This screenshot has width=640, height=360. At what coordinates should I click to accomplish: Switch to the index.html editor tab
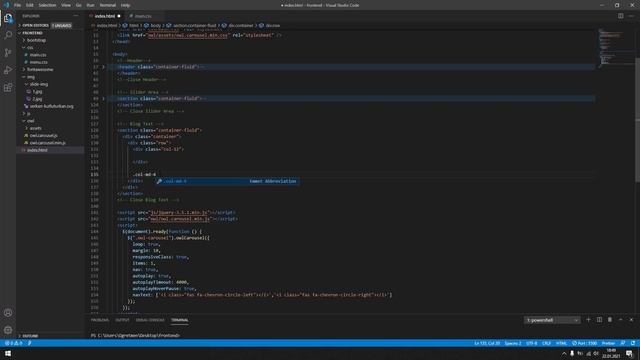tap(105, 16)
